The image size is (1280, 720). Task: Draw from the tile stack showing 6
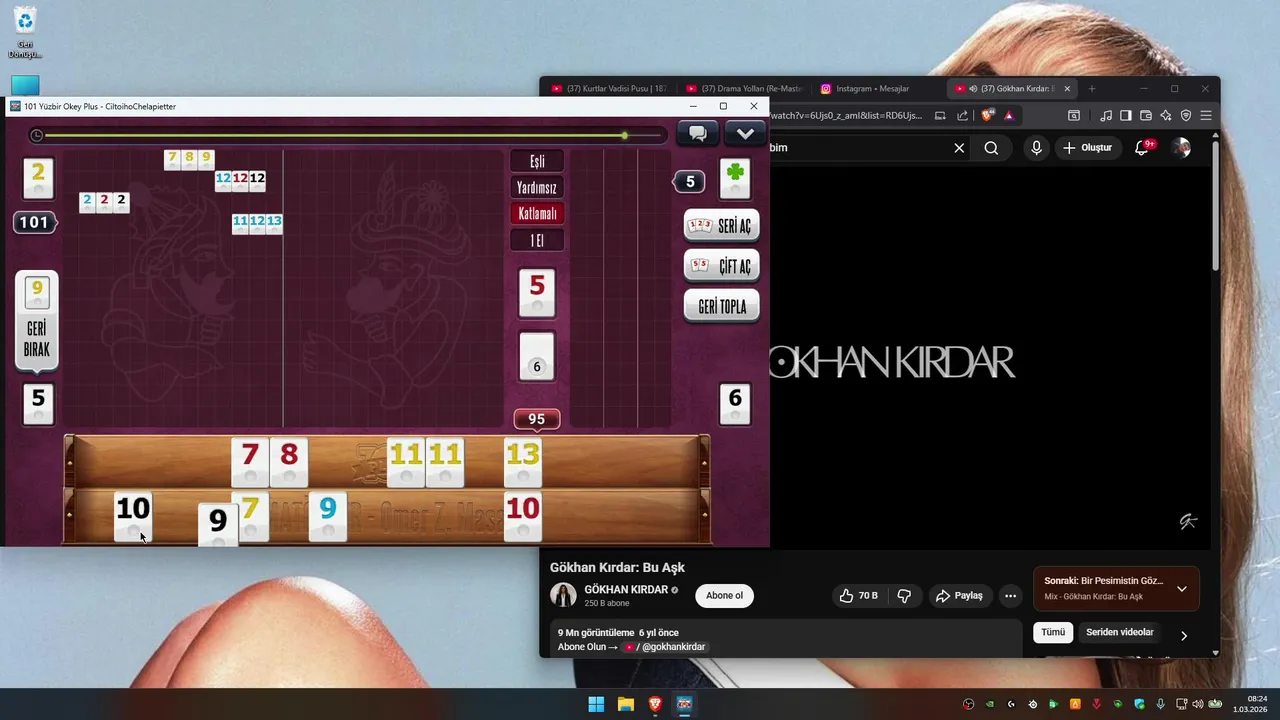(537, 357)
